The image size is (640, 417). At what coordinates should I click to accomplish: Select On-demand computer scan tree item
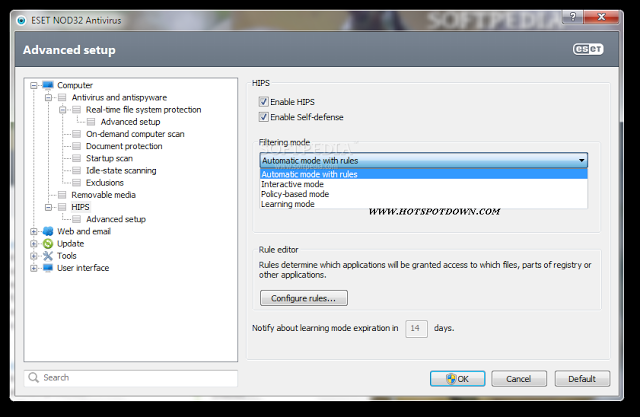click(135, 134)
